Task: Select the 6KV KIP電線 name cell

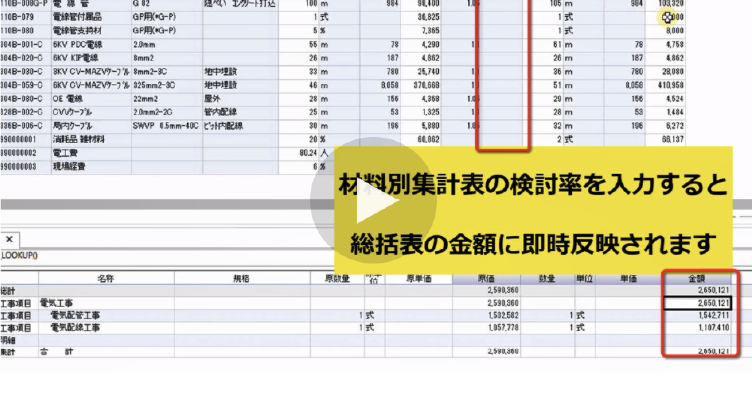Action: tap(91, 58)
